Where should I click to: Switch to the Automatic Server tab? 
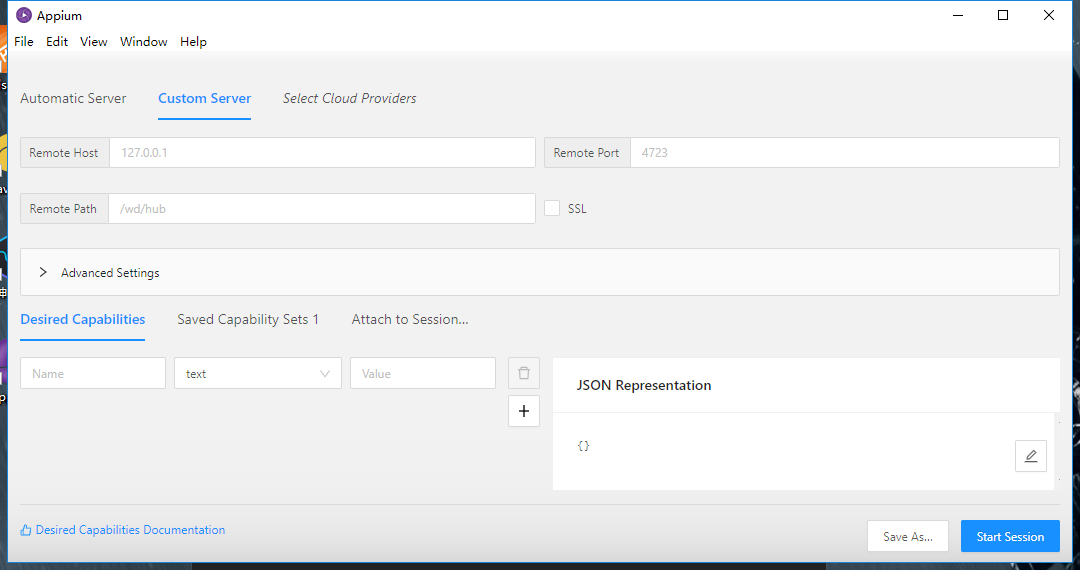73,98
